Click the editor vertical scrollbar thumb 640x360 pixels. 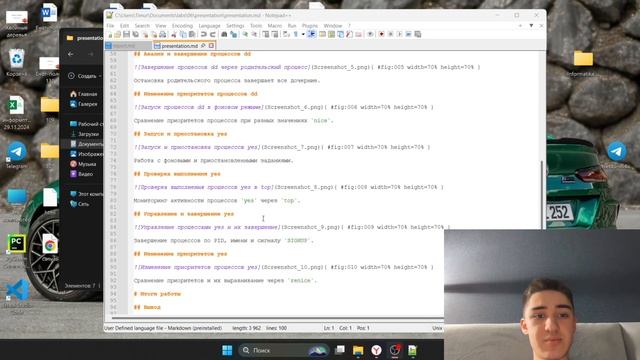coord(542,195)
